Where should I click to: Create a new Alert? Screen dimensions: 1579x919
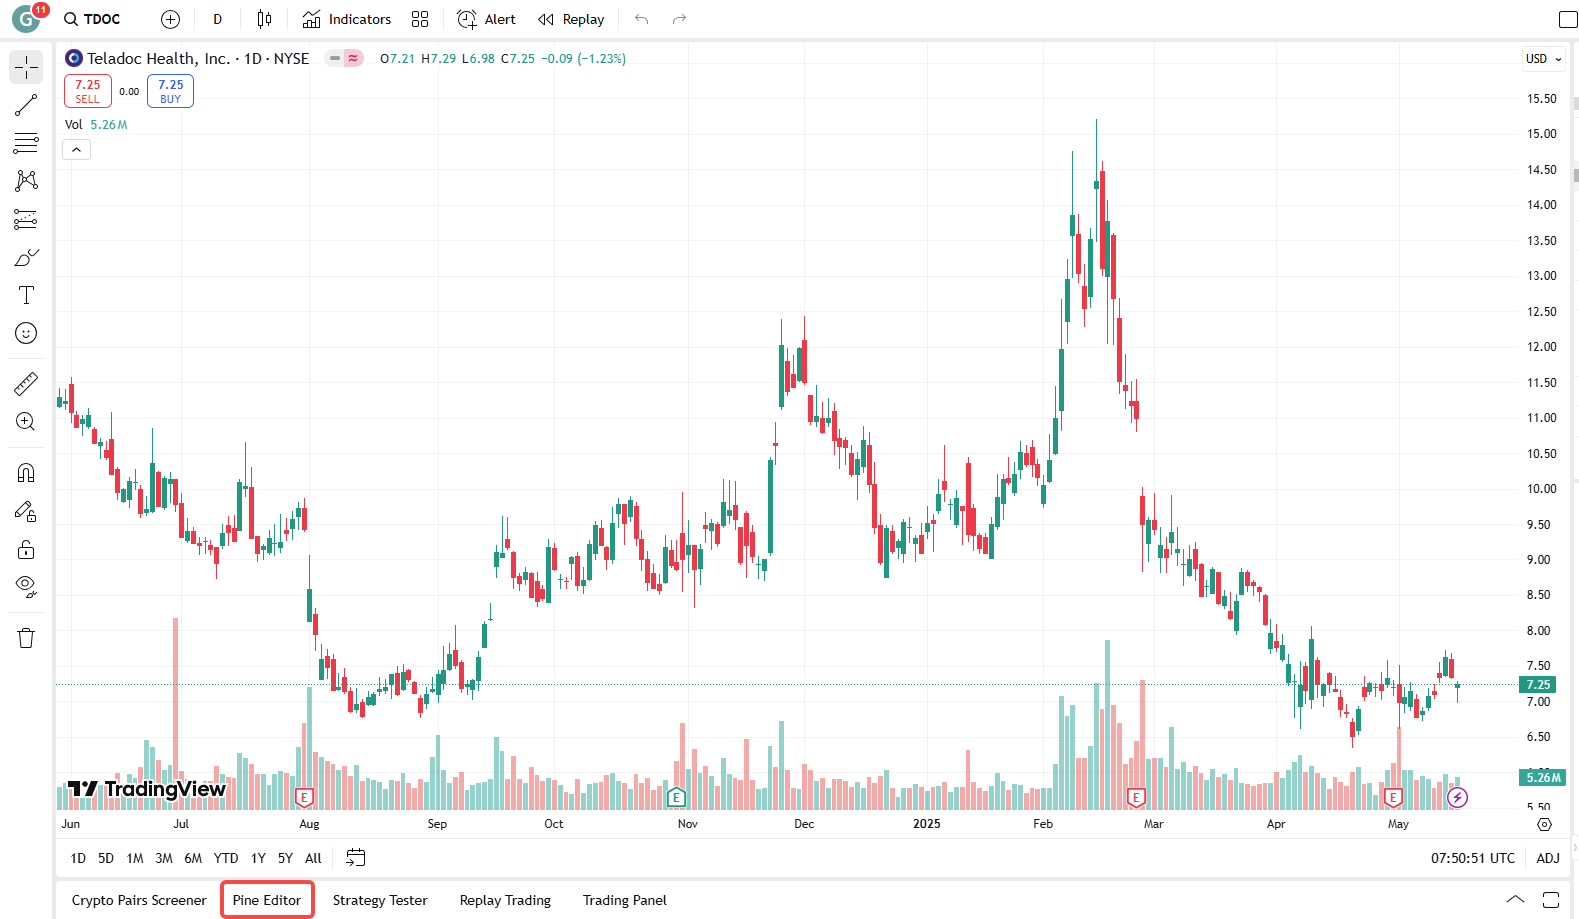486,19
